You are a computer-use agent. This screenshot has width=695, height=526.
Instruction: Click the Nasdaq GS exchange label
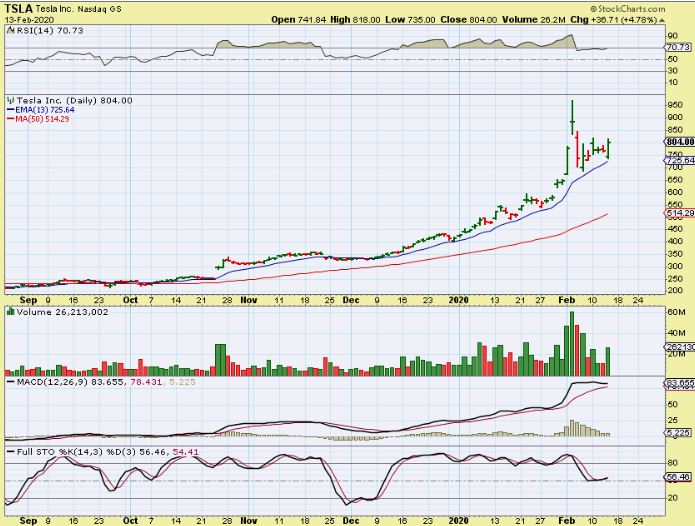[99, 9]
